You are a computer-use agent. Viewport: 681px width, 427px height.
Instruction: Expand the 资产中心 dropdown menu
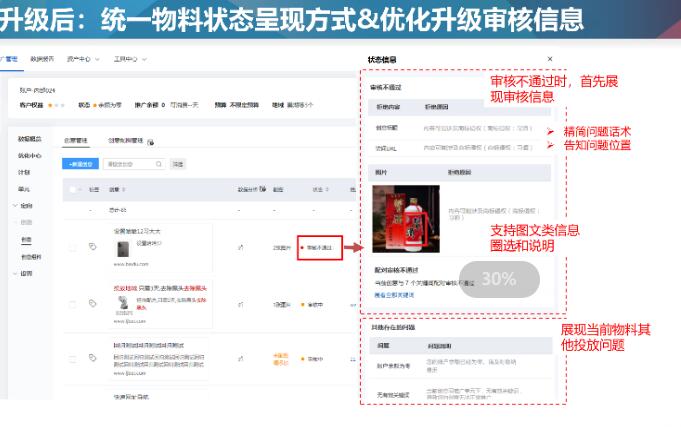(x=84, y=60)
